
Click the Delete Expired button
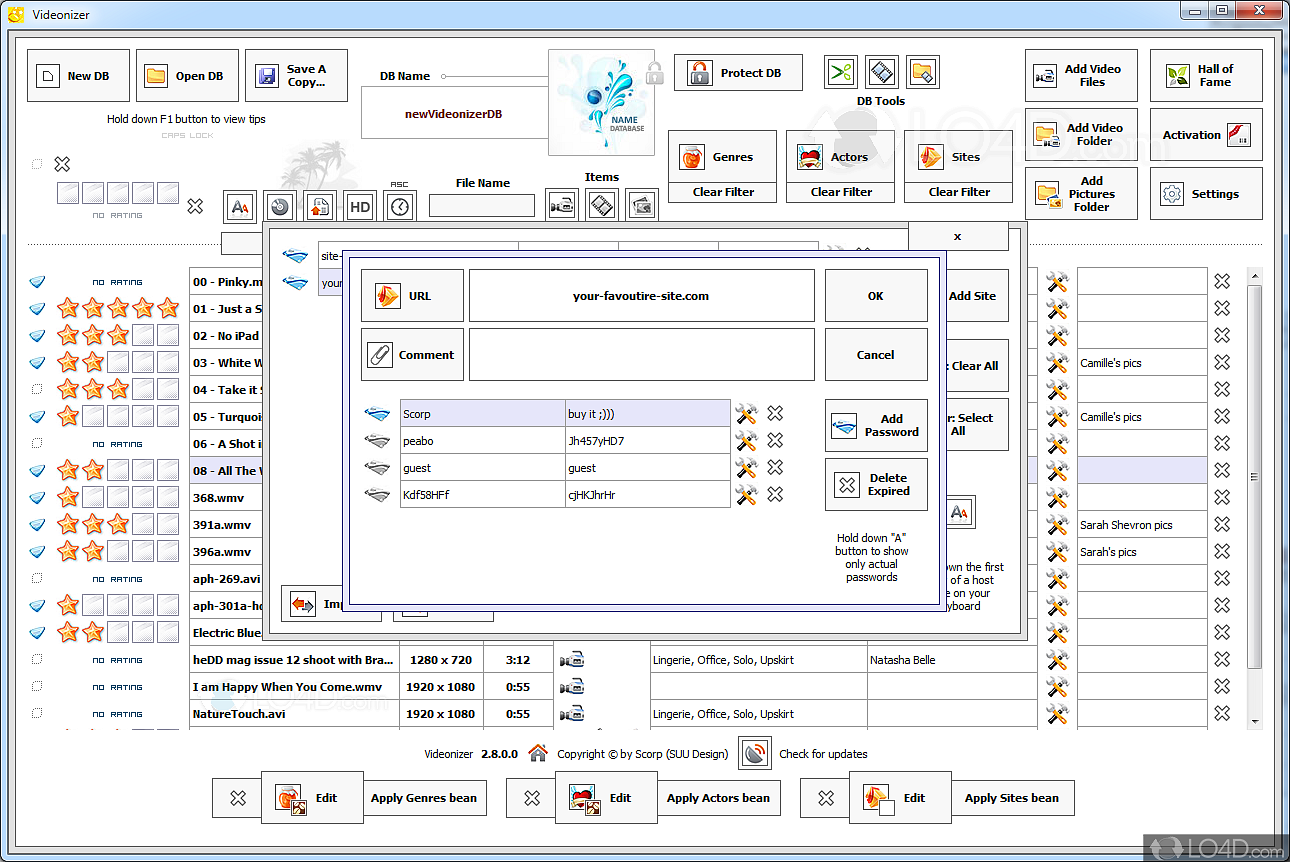(x=876, y=484)
